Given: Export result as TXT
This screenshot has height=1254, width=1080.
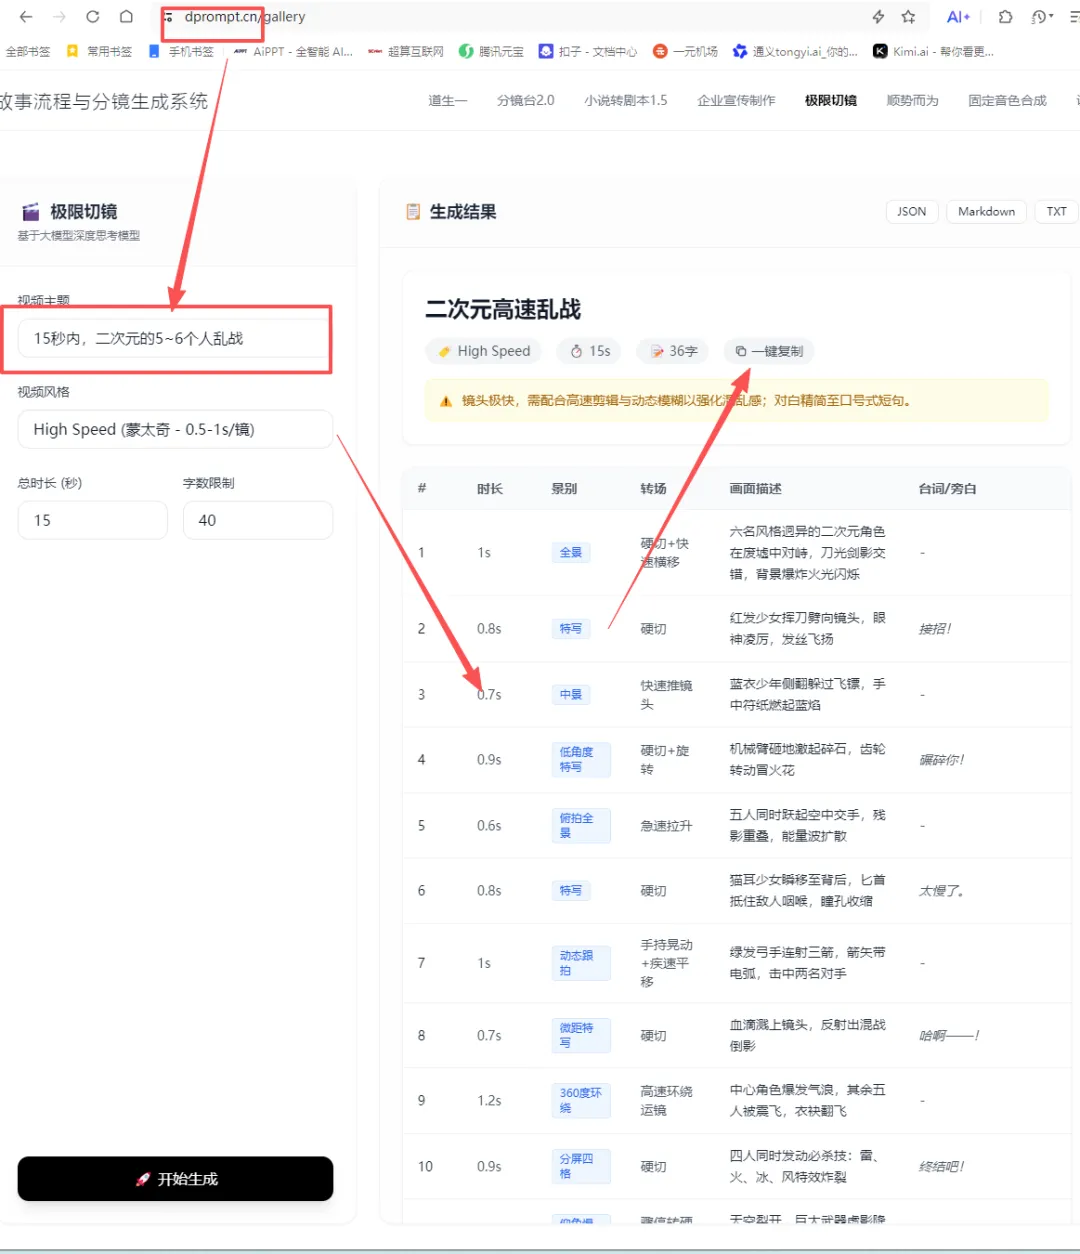Looking at the screenshot, I should (x=1056, y=212).
